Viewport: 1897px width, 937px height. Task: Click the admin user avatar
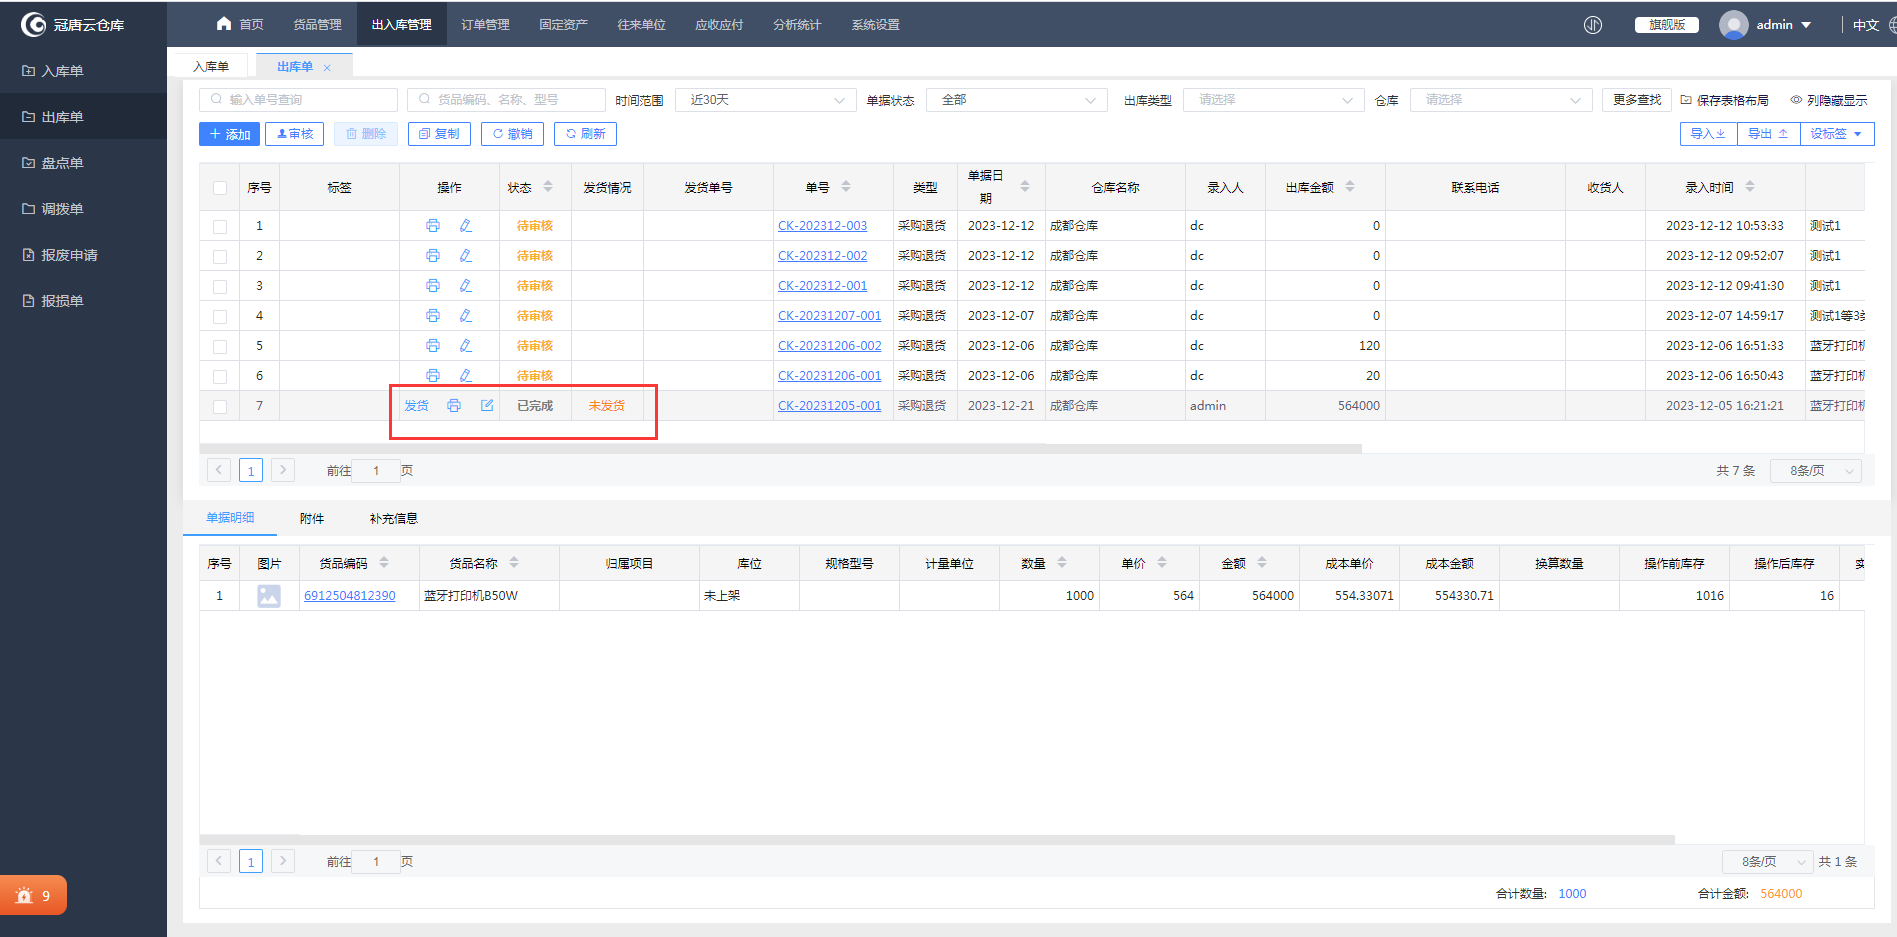coord(1733,25)
